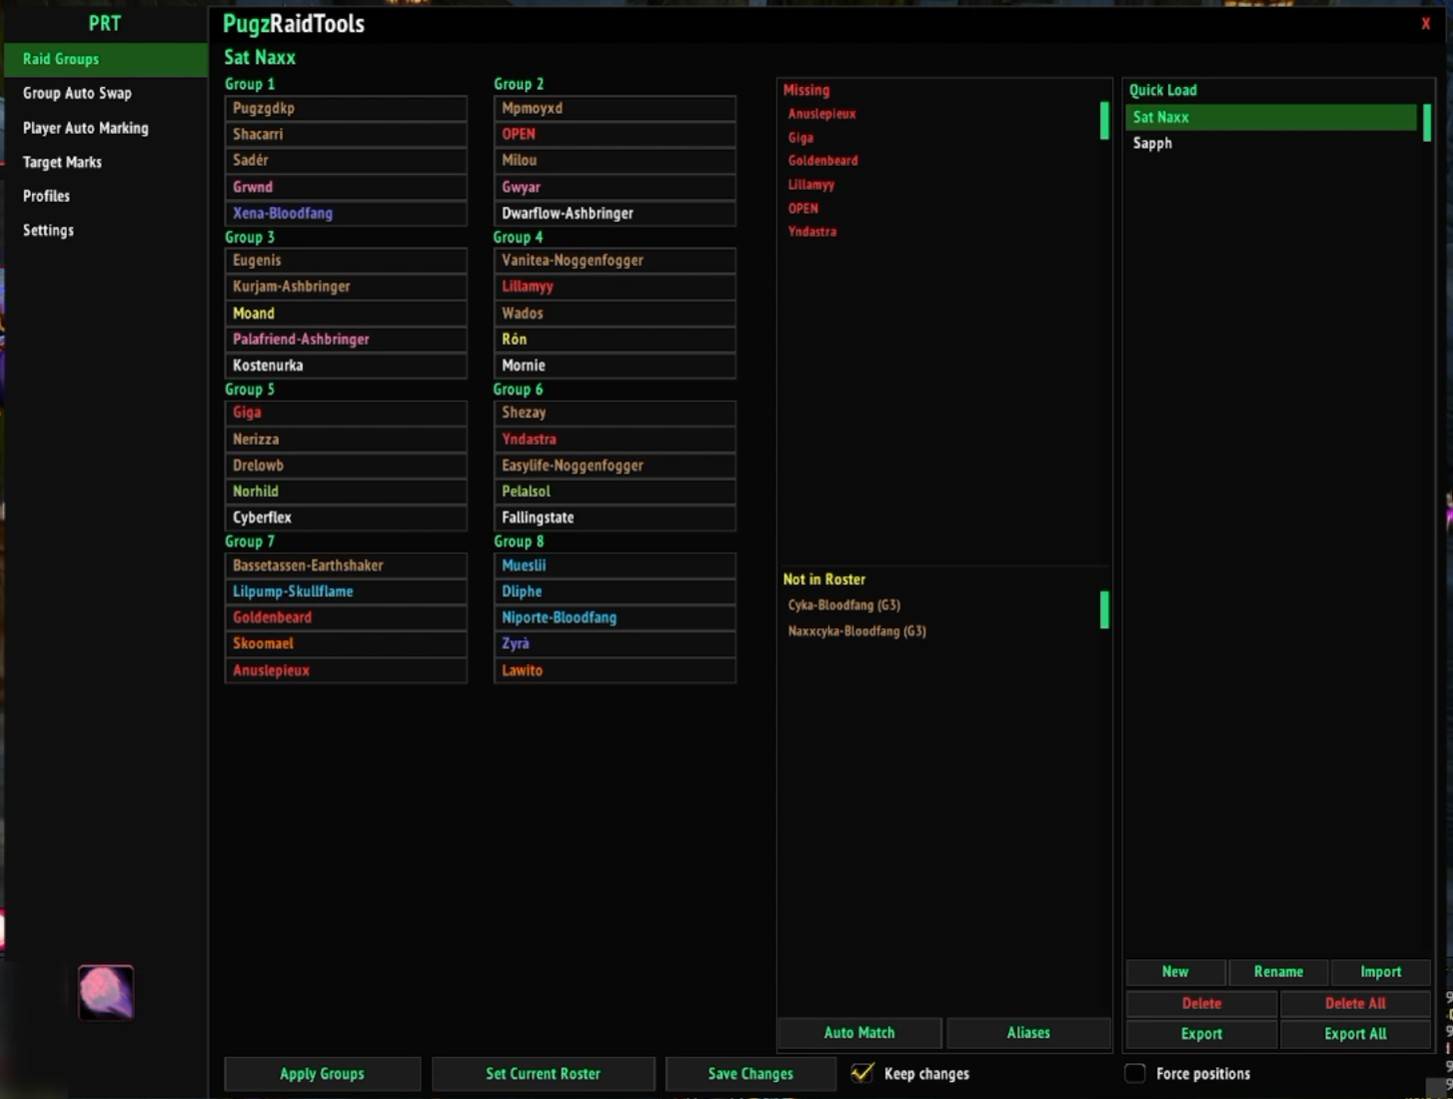Click the Shacarri player slot
Viewport: 1453px width, 1099px height.
346,134
